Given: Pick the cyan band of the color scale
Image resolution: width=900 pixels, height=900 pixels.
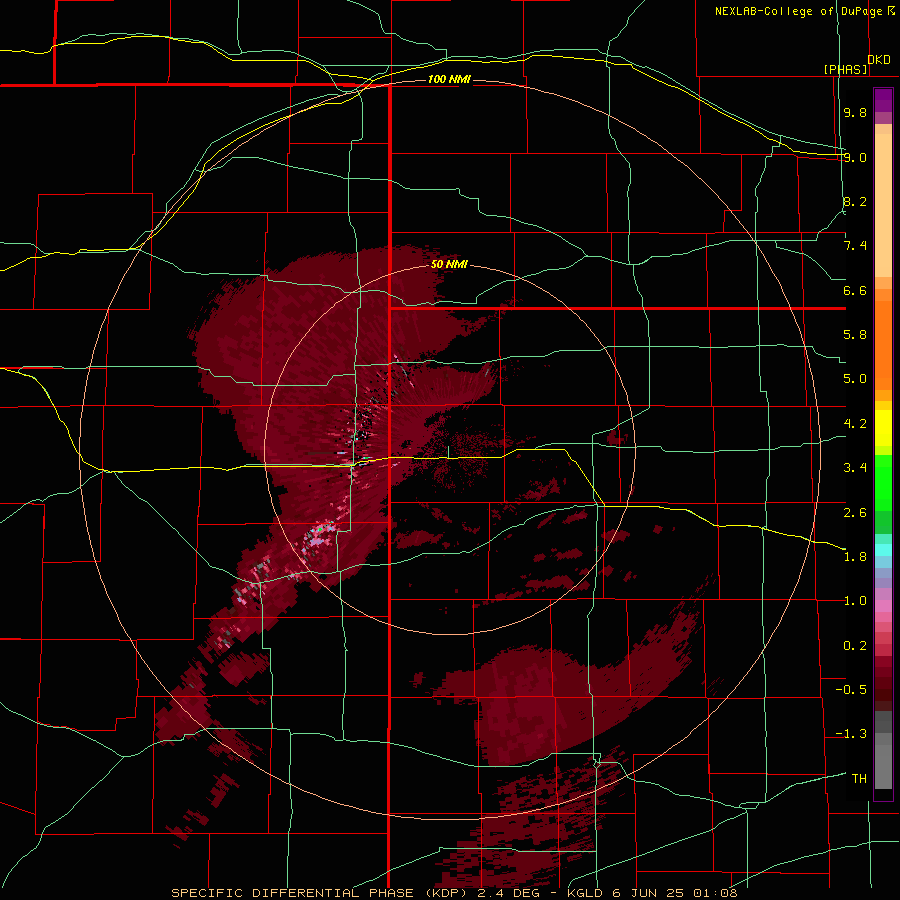Looking at the screenshot, I should tap(883, 550).
